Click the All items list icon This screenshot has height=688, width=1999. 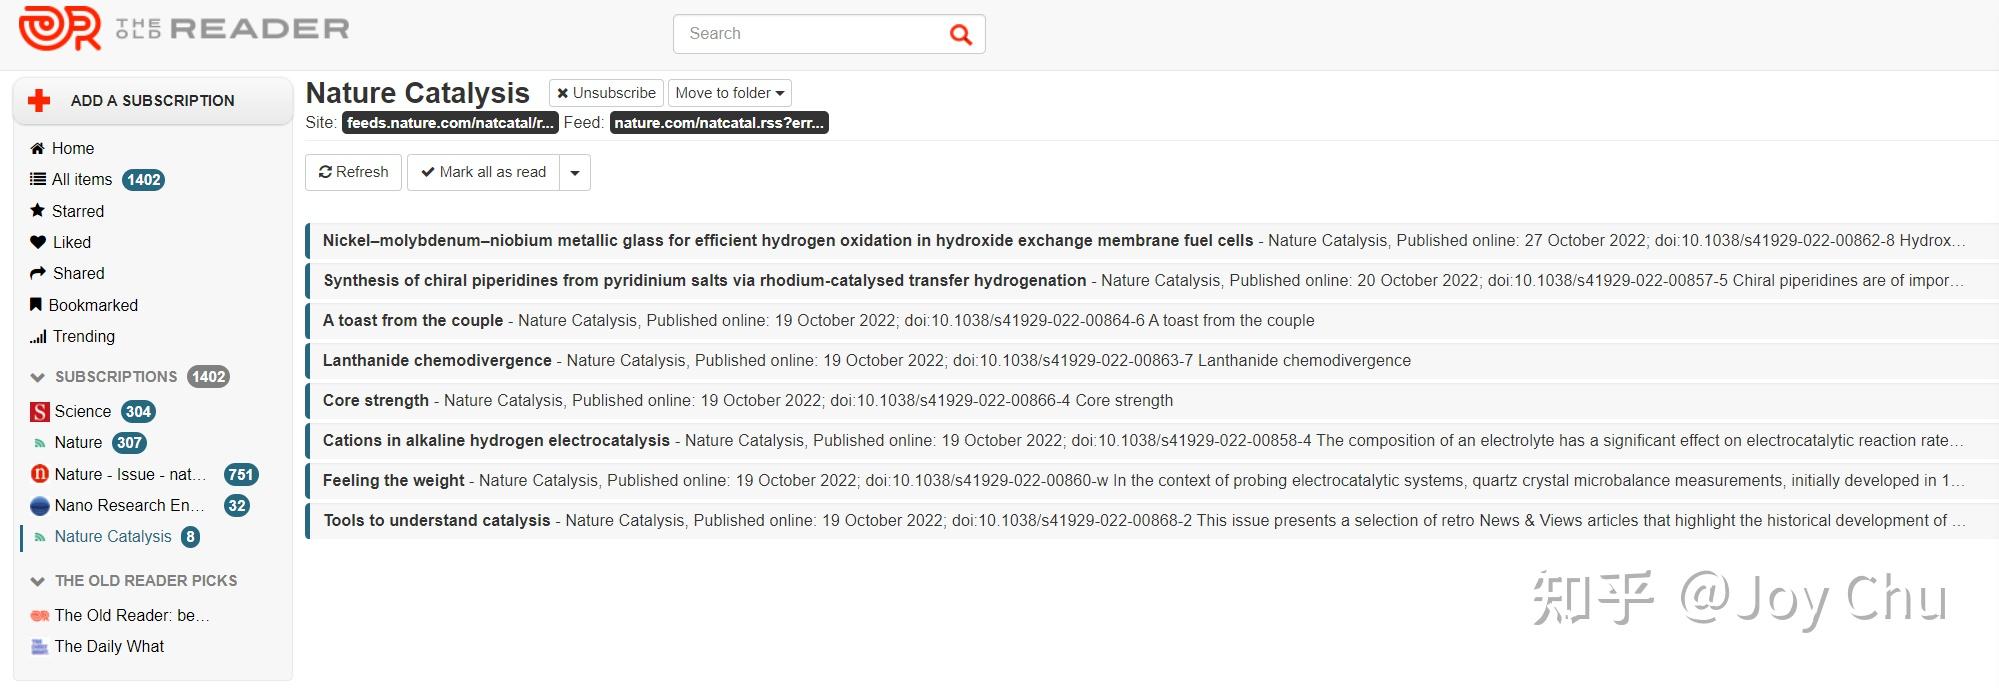coord(37,179)
